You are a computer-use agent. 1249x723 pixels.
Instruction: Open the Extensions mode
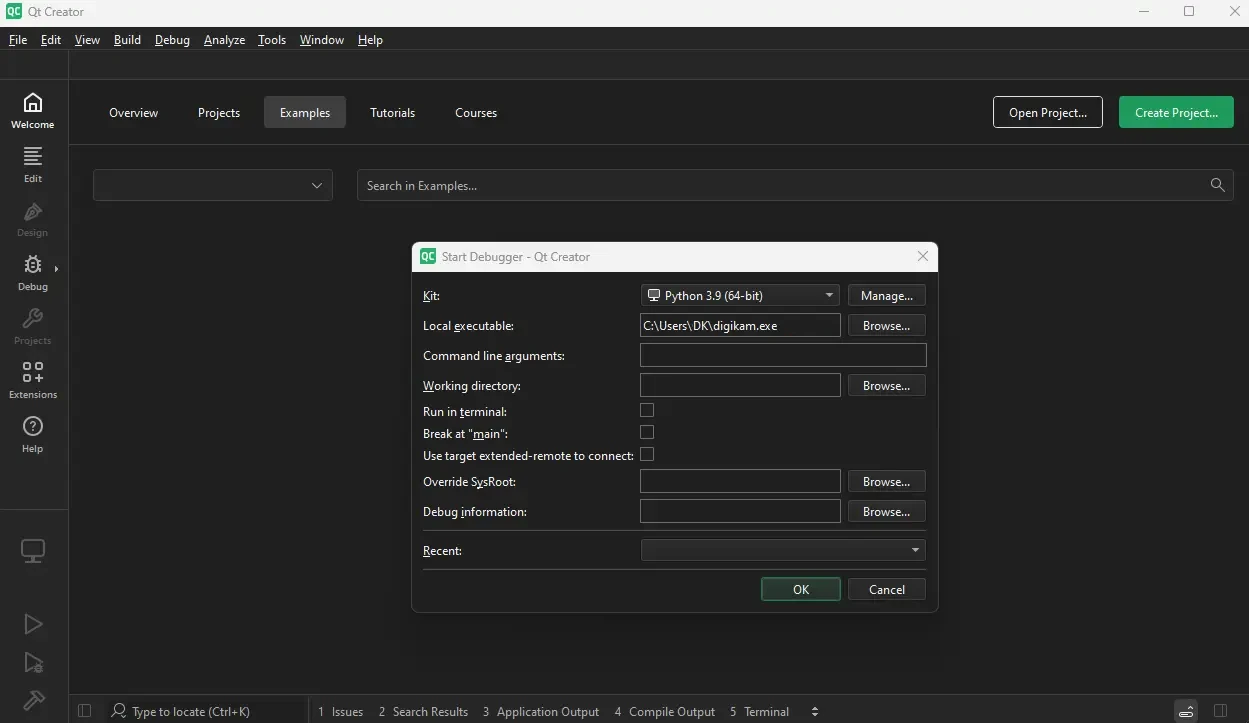click(32, 380)
